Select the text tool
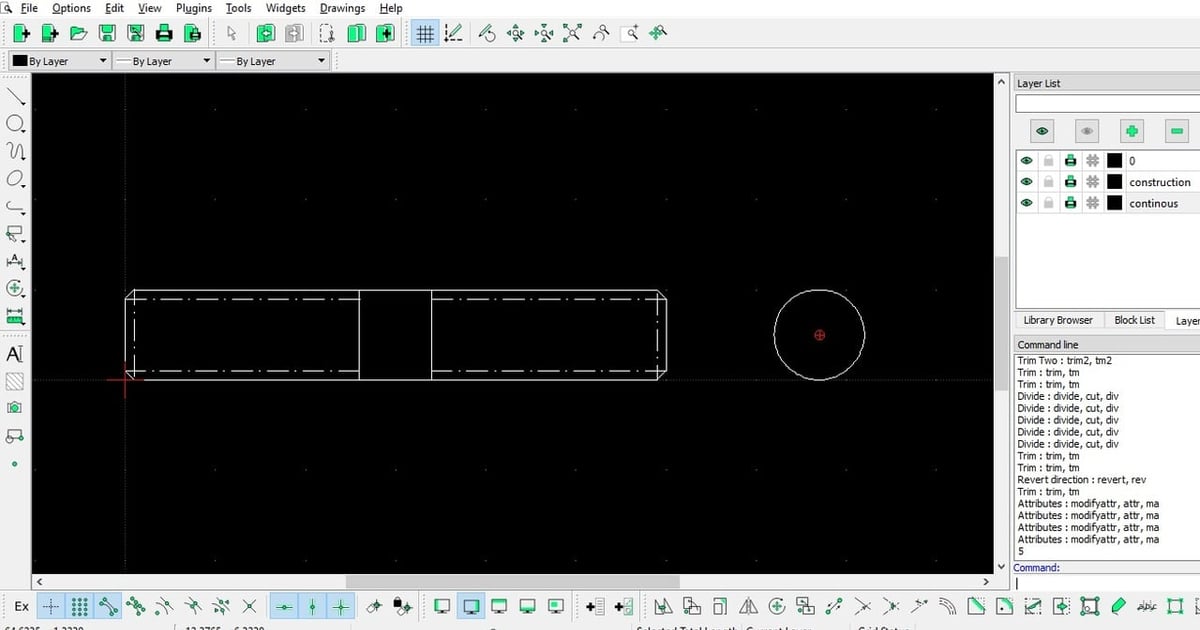Viewport: 1200px width, 630px height. pos(15,353)
